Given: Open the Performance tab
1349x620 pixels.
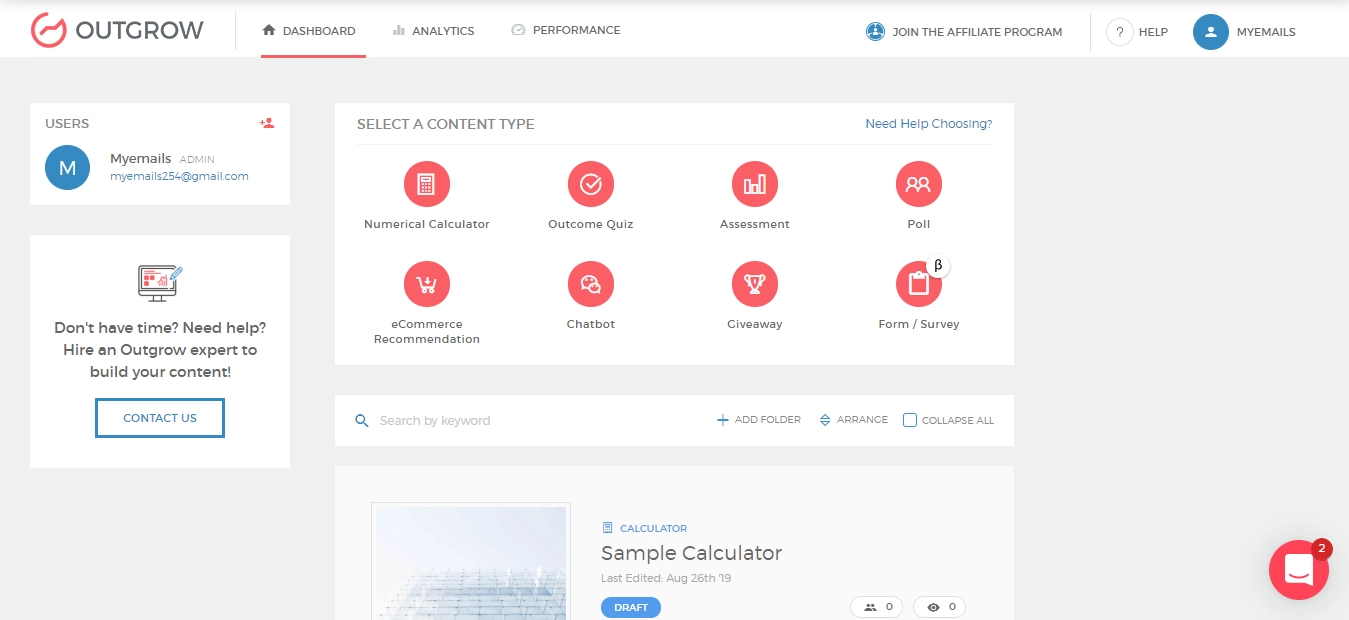Looking at the screenshot, I should click(x=566, y=30).
